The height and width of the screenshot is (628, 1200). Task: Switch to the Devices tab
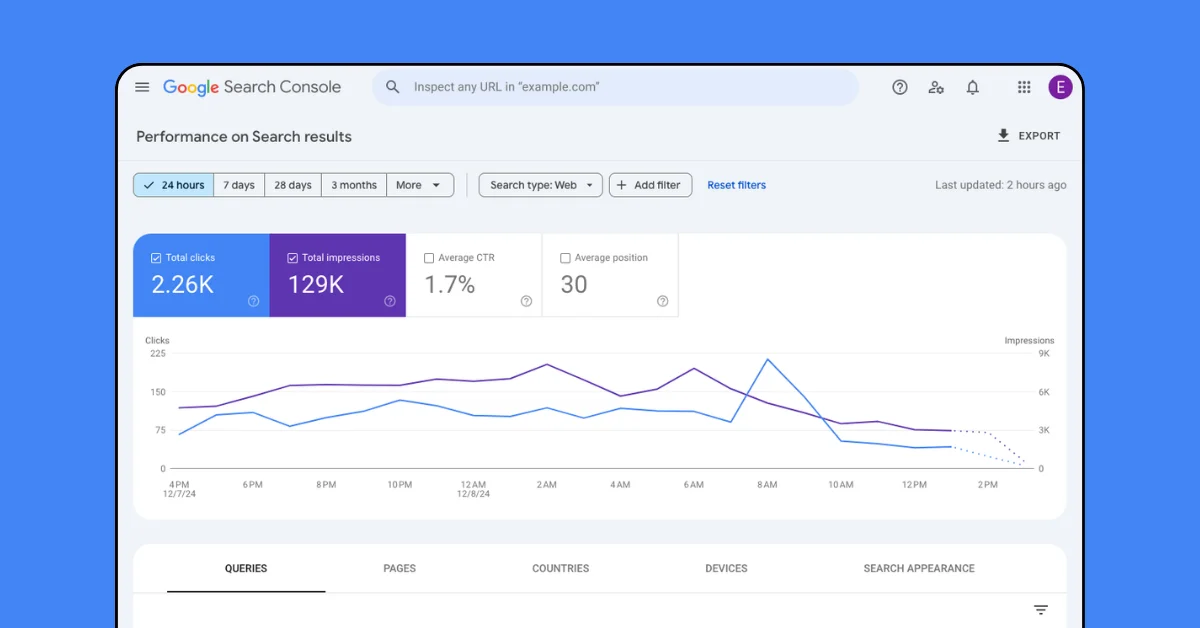pyautogui.click(x=726, y=568)
